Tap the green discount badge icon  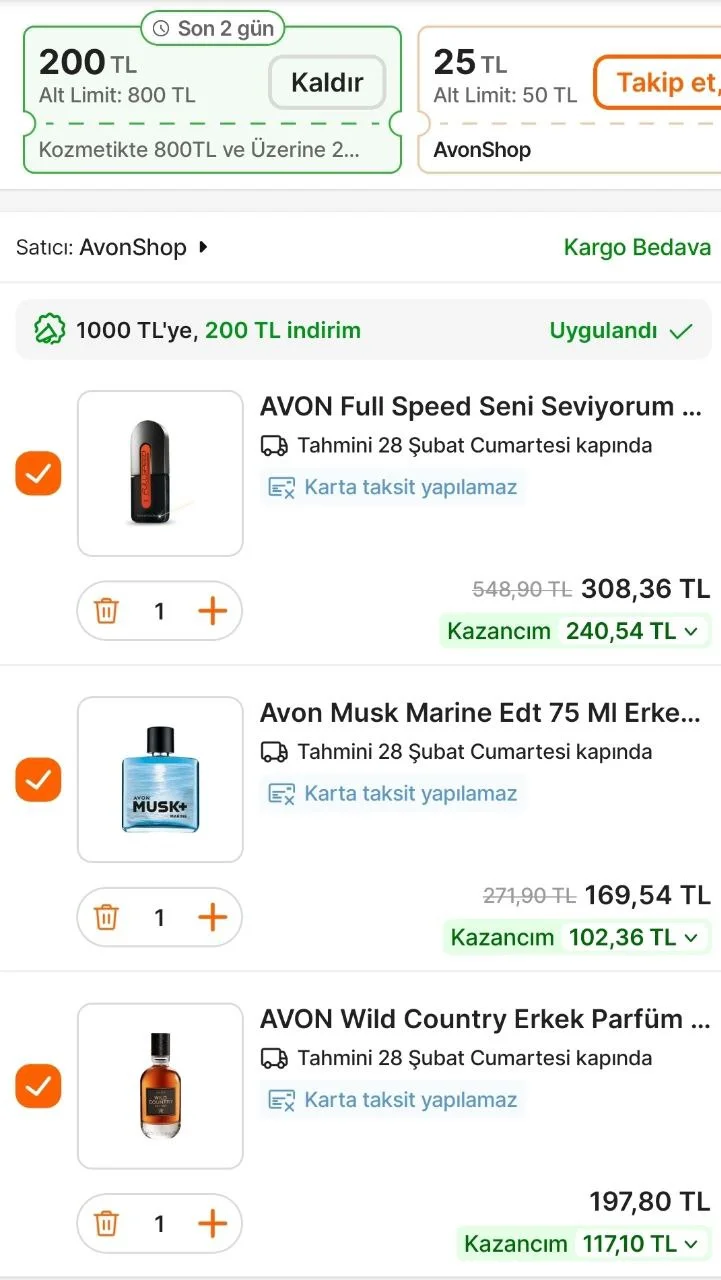pos(50,330)
